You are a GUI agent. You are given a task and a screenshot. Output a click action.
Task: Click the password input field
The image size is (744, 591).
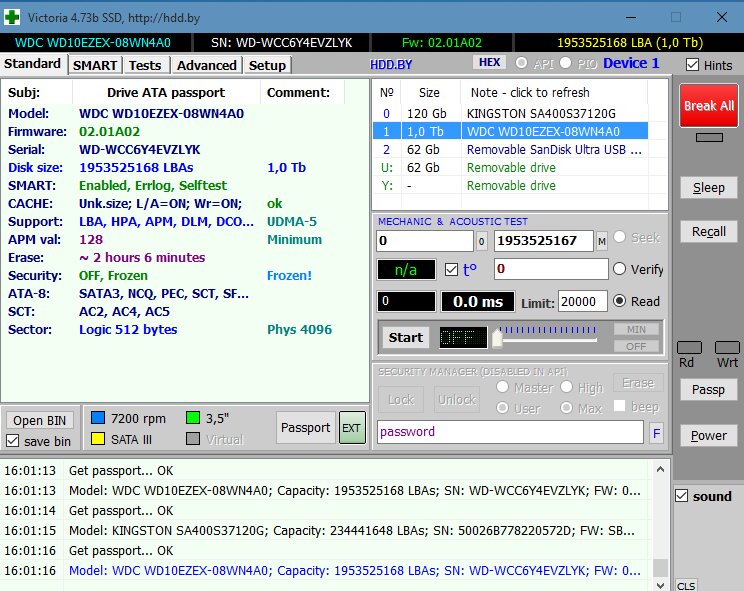[511, 432]
